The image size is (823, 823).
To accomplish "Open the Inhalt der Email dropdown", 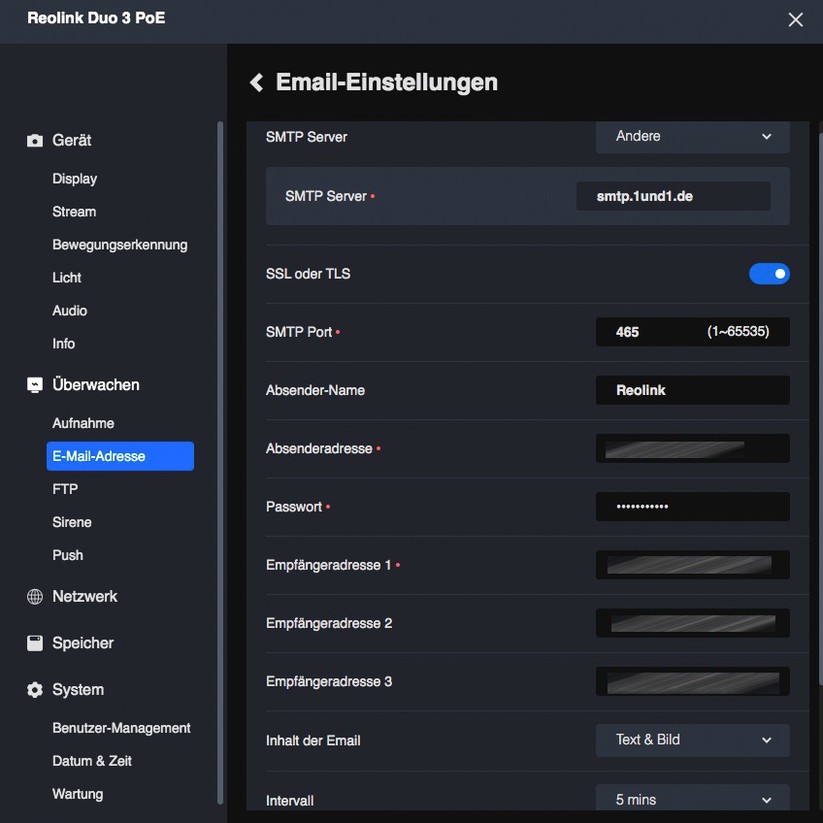I will (692, 740).
